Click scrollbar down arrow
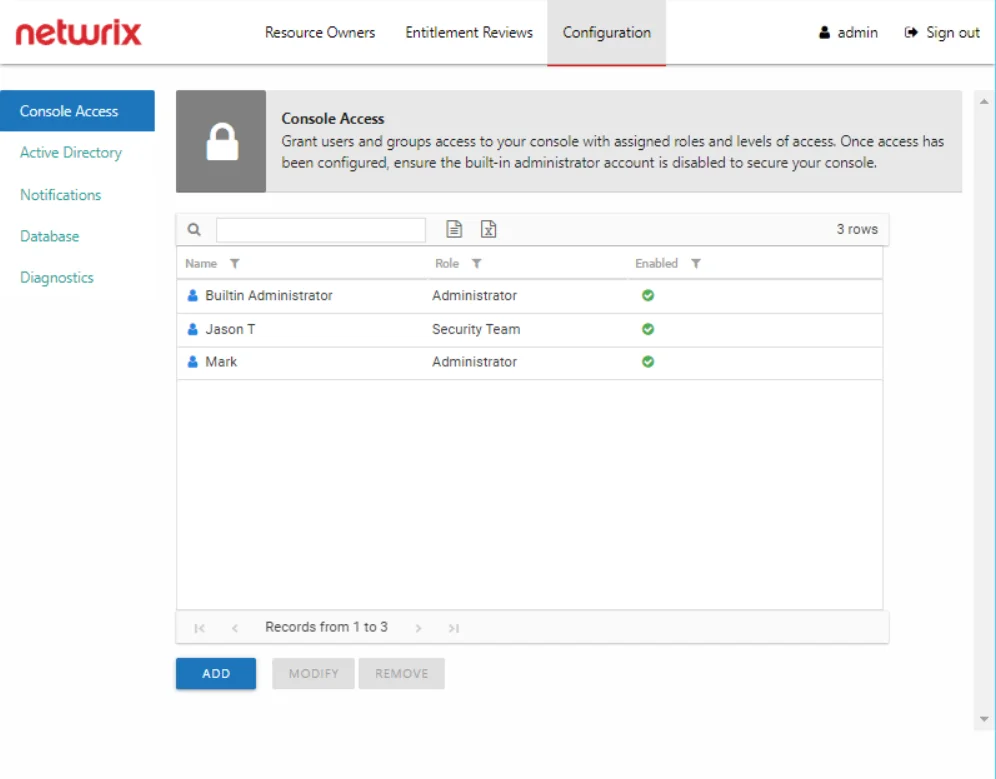Image resolution: width=996 pixels, height=779 pixels. [984, 719]
